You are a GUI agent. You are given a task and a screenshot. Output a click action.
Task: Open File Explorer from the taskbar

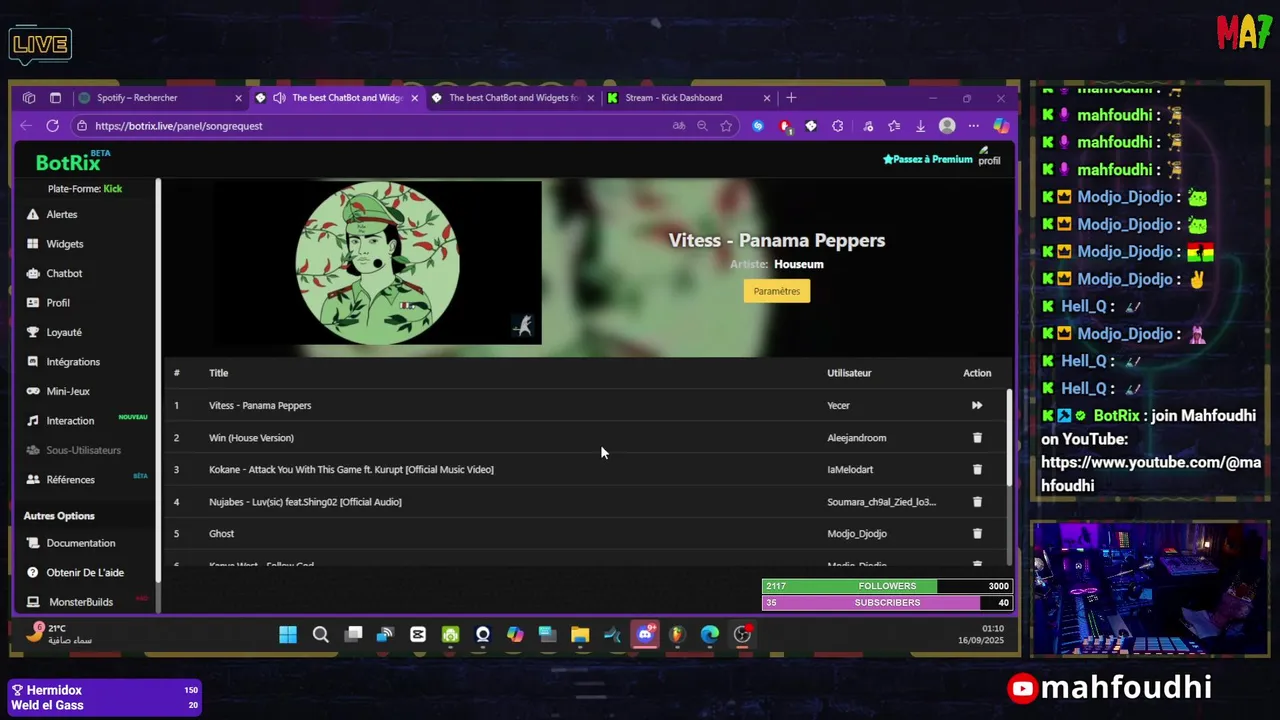[580, 635]
